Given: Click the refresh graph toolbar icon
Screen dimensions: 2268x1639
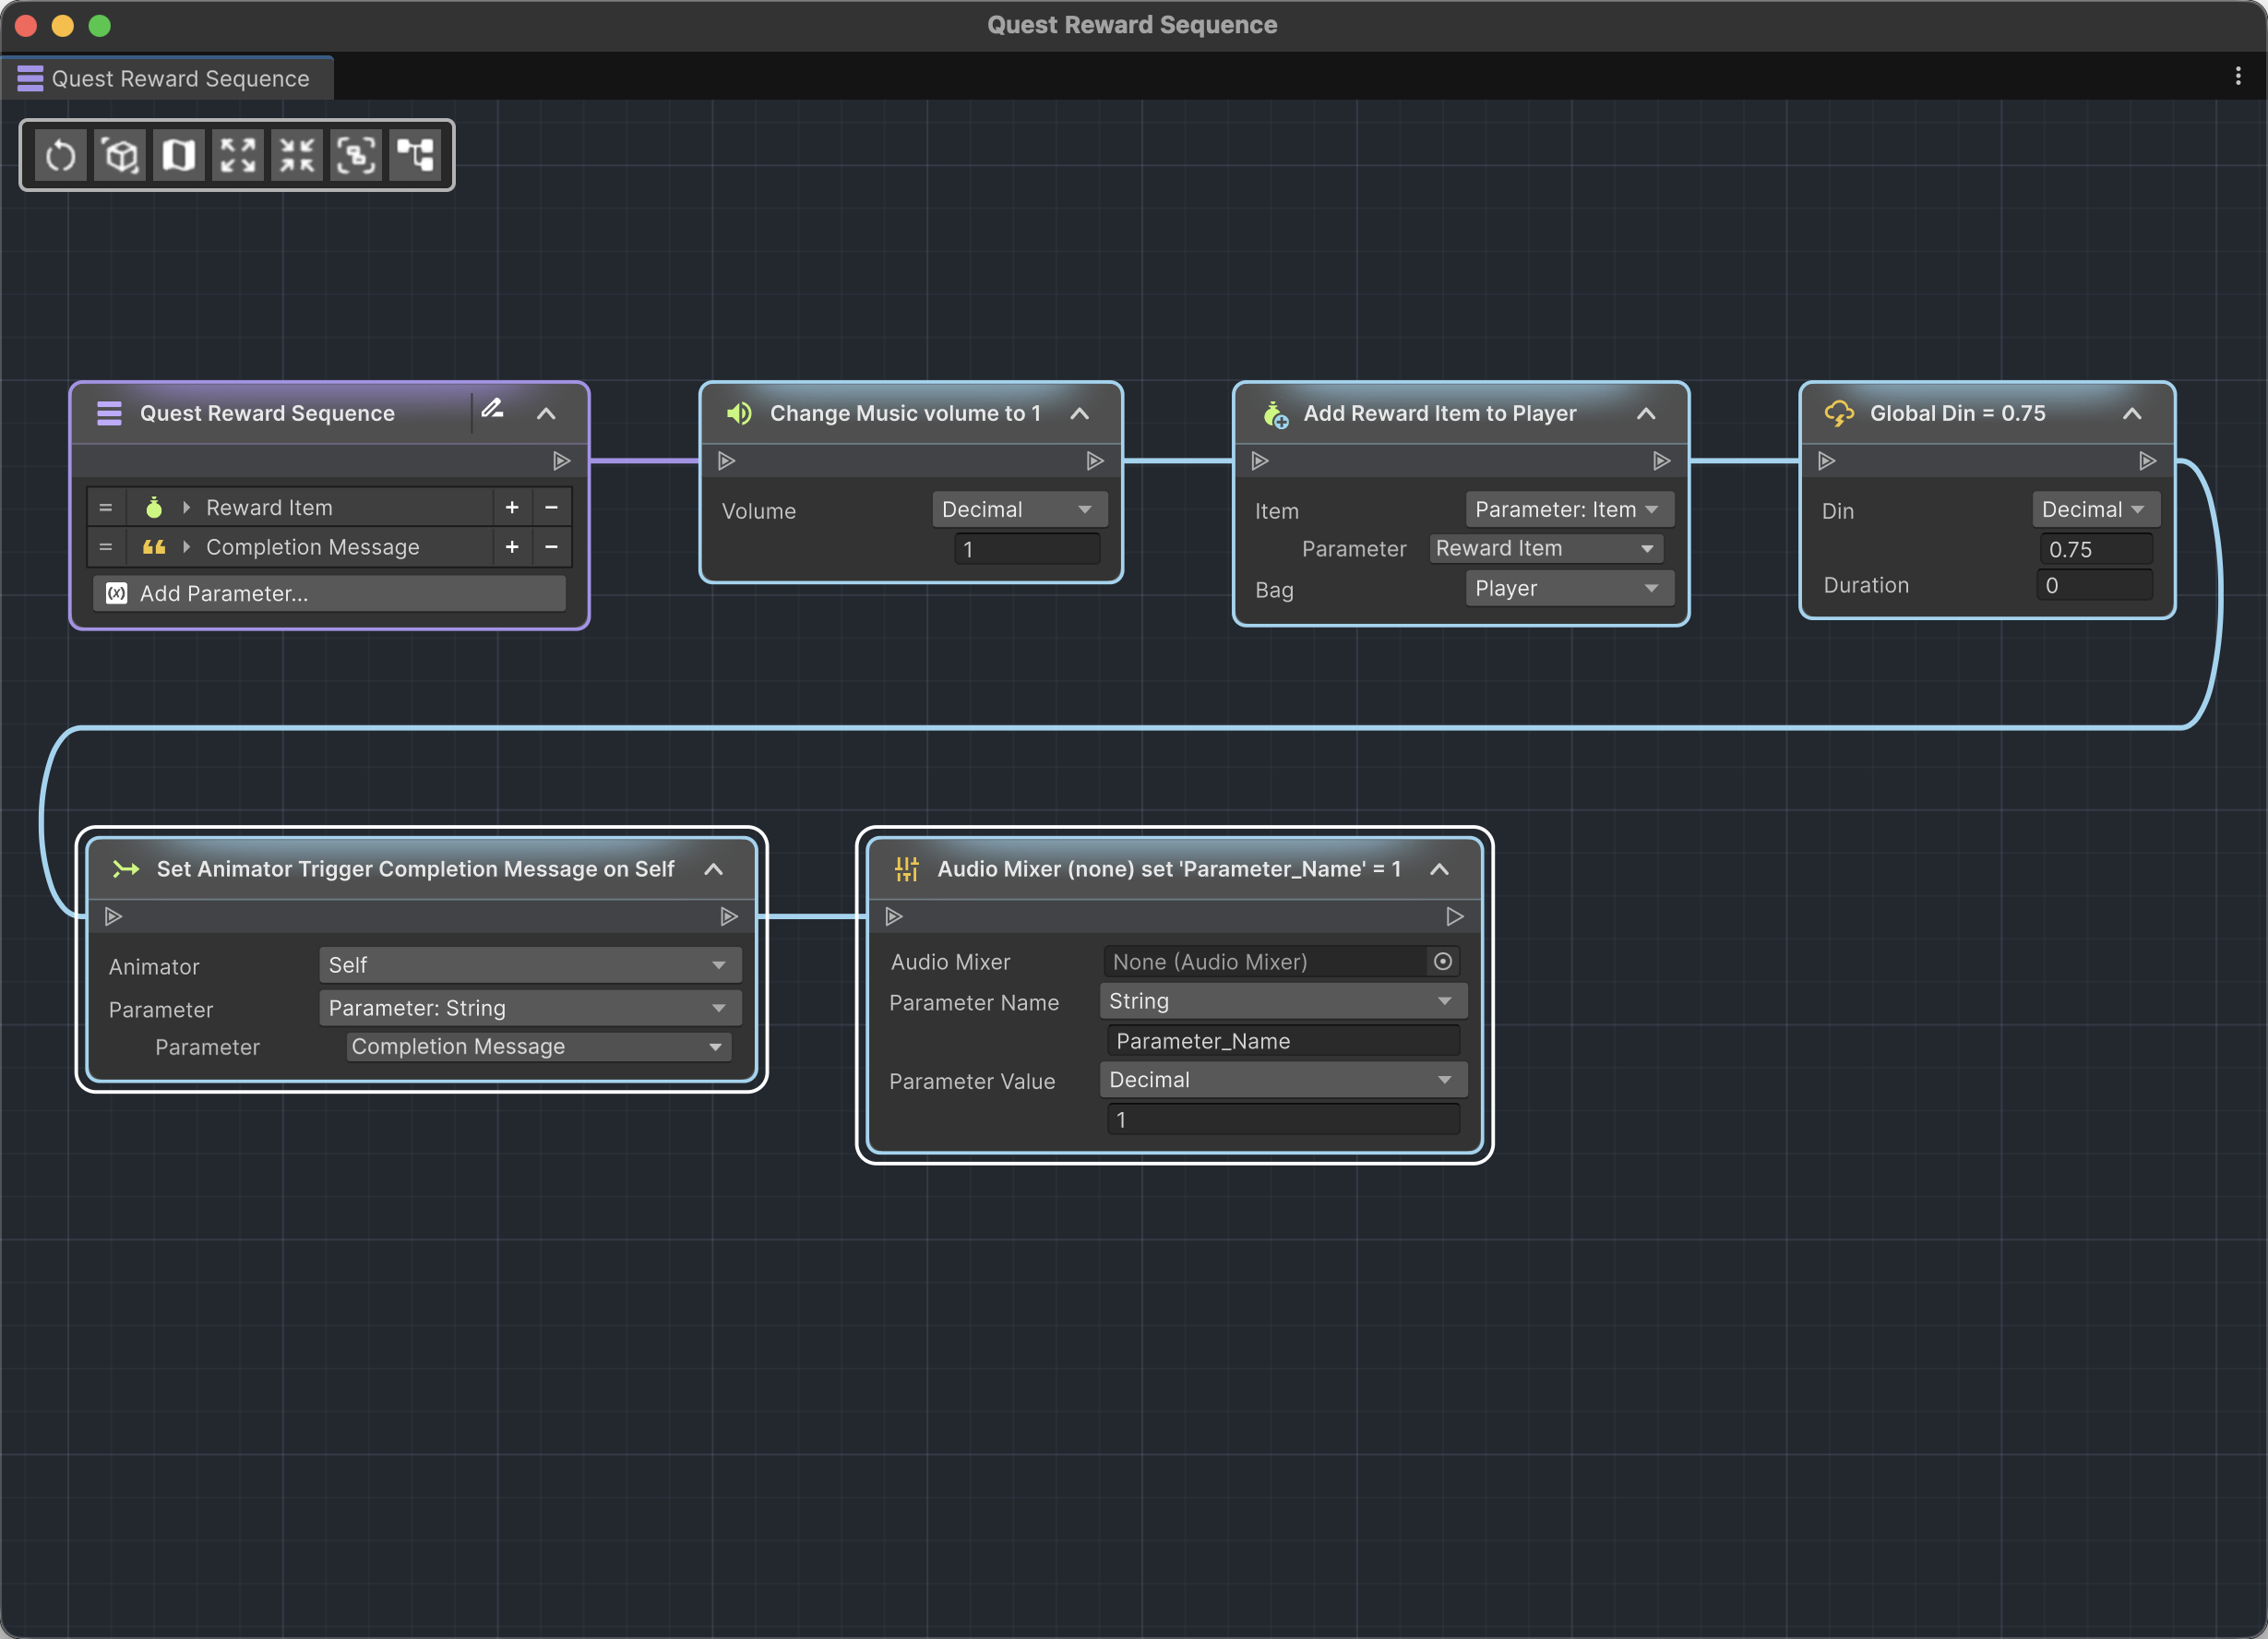Looking at the screenshot, I should (60, 155).
